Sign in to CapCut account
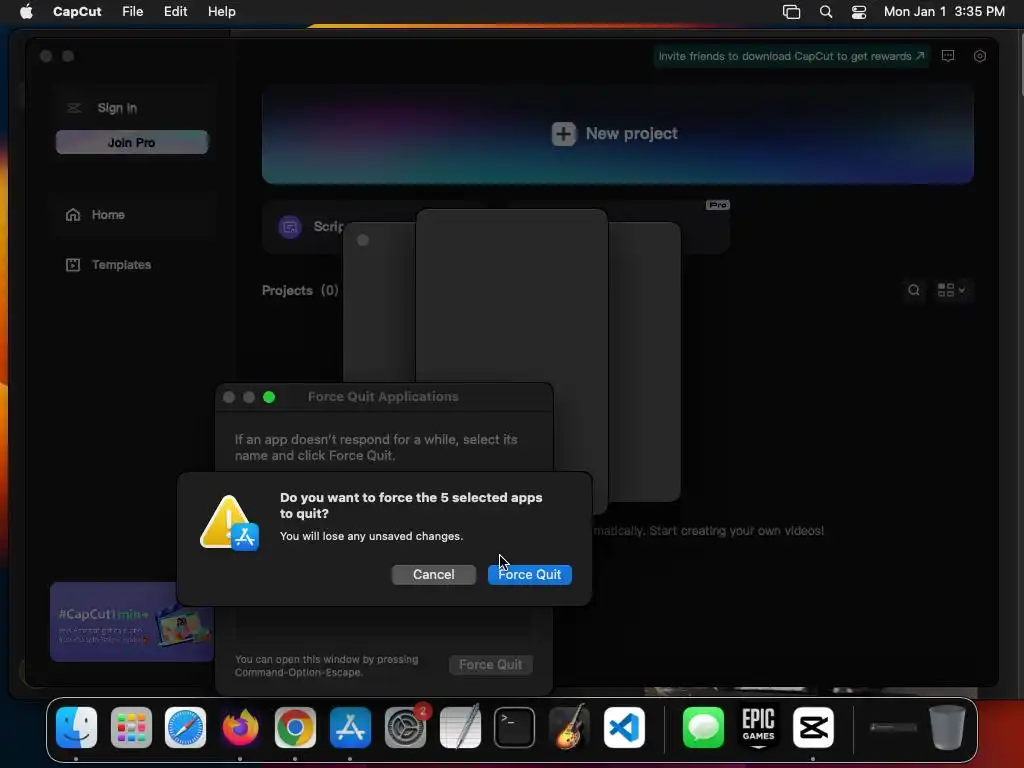This screenshot has height=768, width=1024. pyautogui.click(x=117, y=108)
